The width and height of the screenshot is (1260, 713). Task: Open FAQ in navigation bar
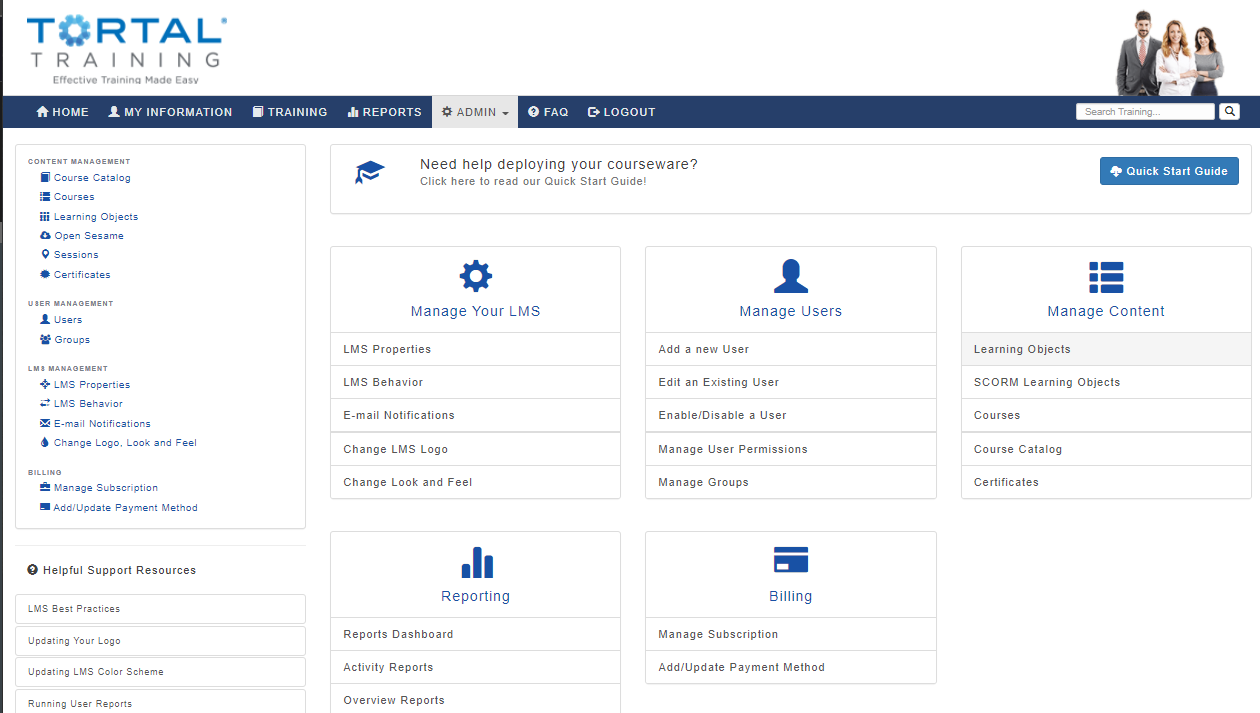548,112
